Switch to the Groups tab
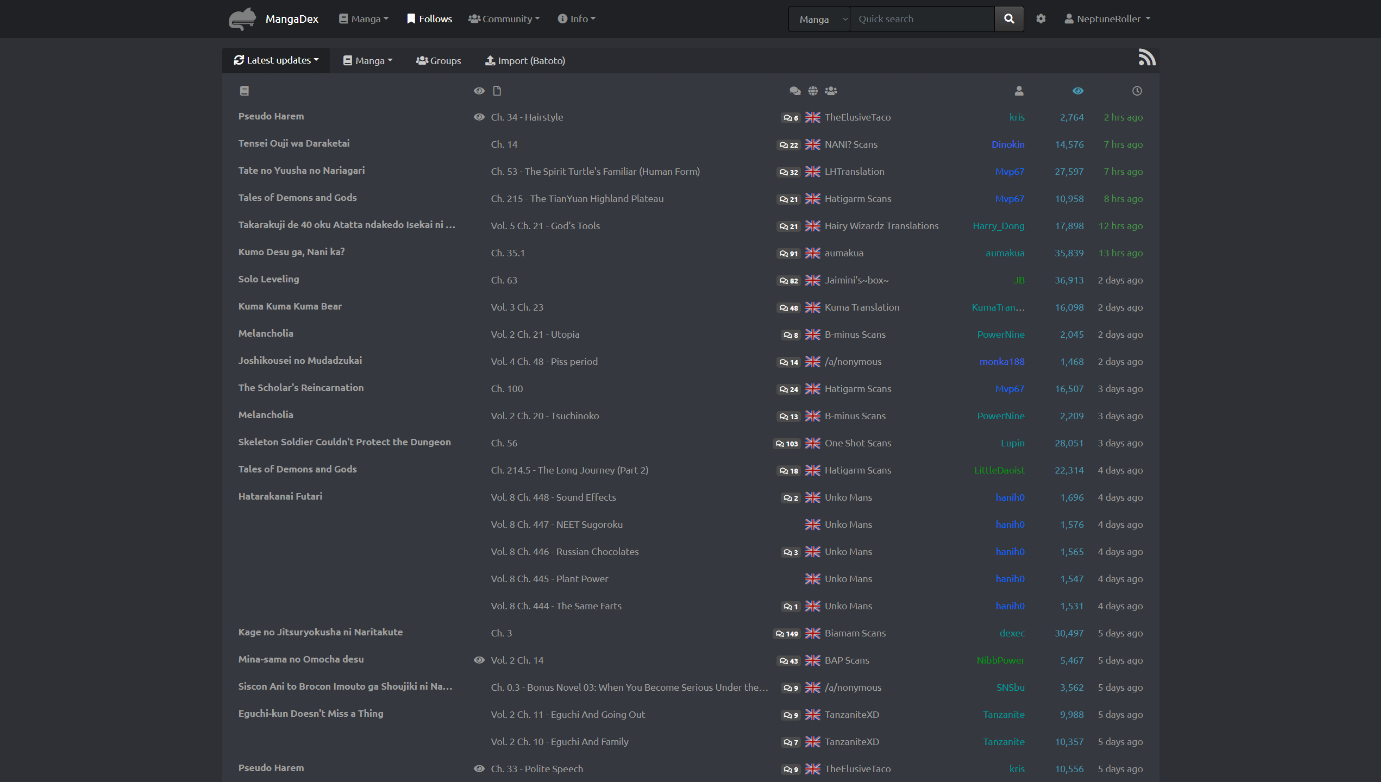The width and height of the screenshot is (1381, 782). point(439,61)
